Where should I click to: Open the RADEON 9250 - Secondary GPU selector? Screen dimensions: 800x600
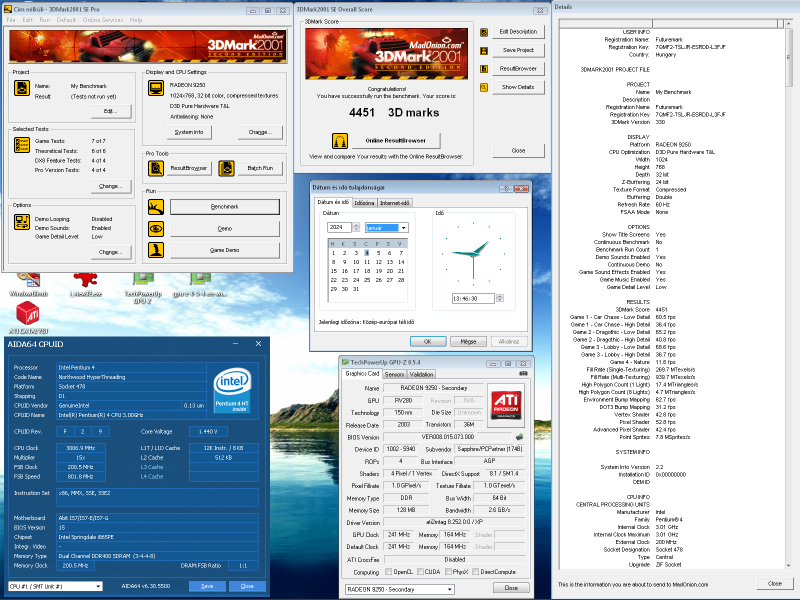point(399,589)
